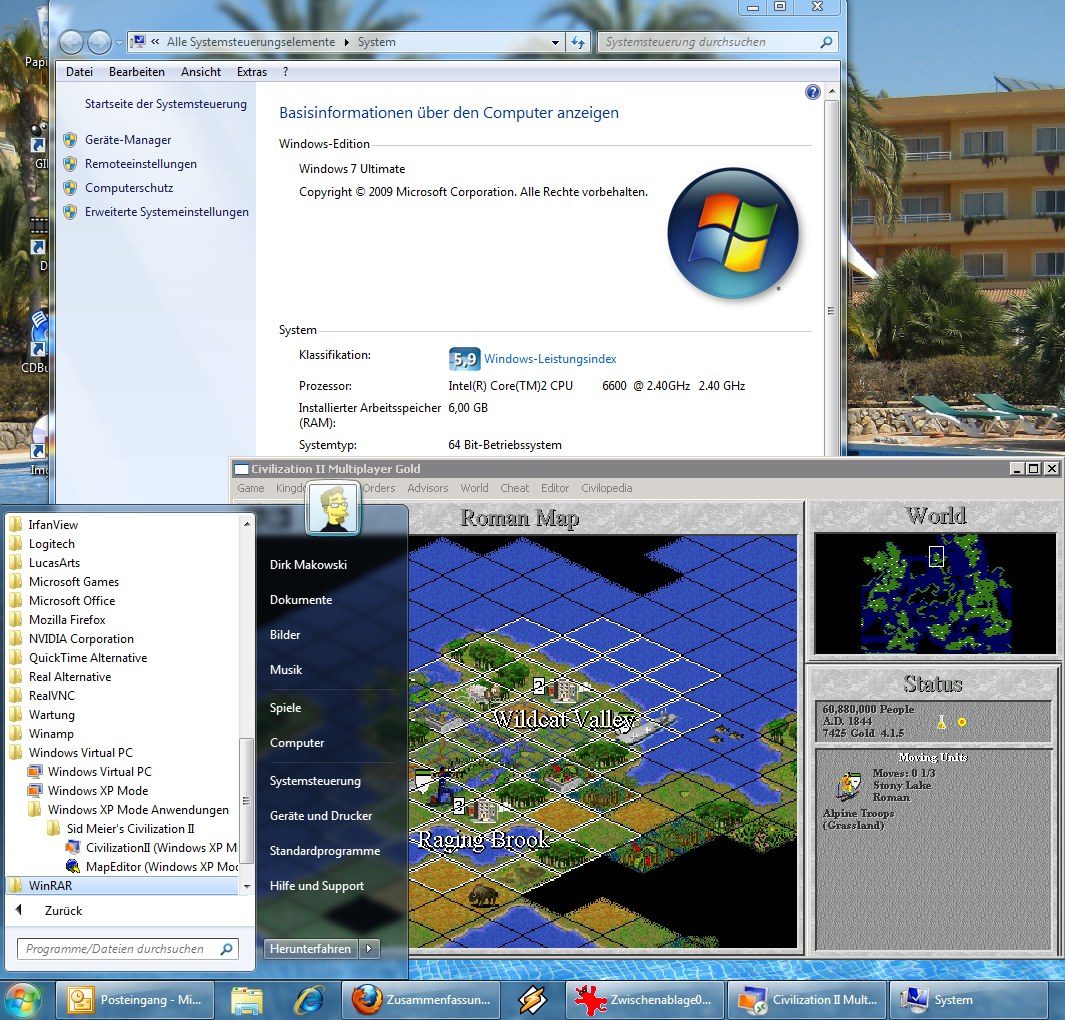Click Zurück in the Start menu
This screenshot has width=1065, height=1020.
click(63, 911)
